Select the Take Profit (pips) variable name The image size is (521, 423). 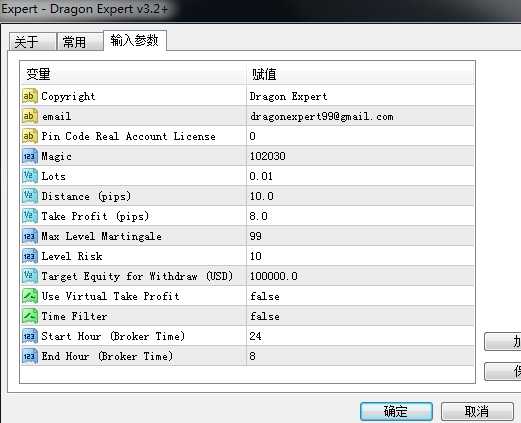pos(95,216)
